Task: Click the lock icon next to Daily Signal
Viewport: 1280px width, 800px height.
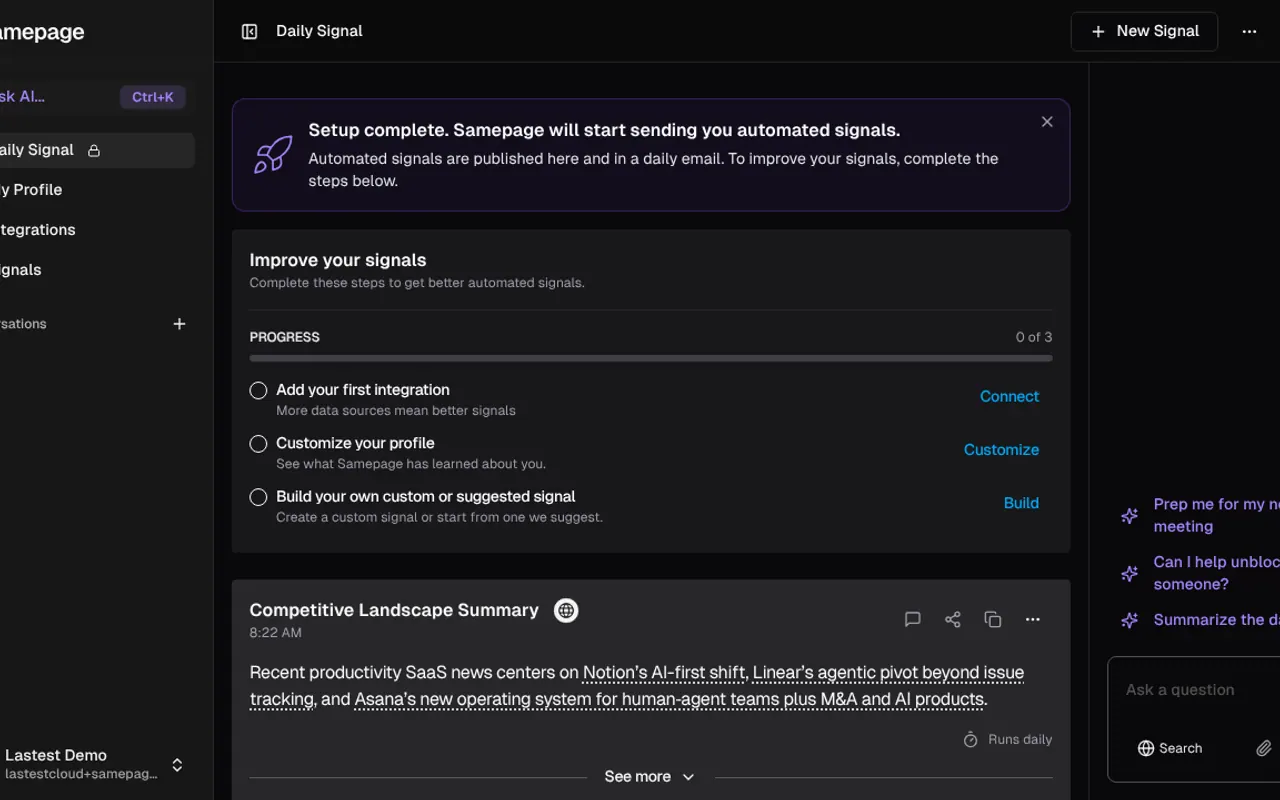Action: pyautogui.click(x=94, y=151)
